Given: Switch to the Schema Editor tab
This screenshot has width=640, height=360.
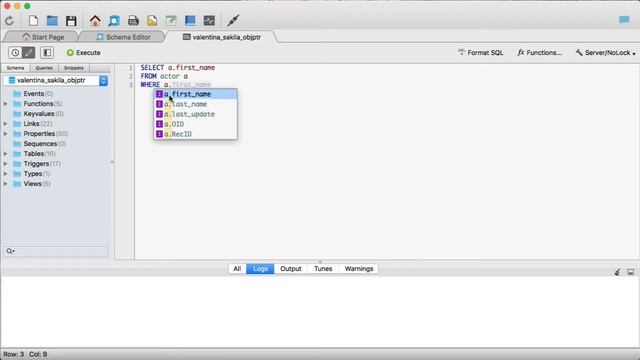Looking at the screenshot, I should [123, 37].
